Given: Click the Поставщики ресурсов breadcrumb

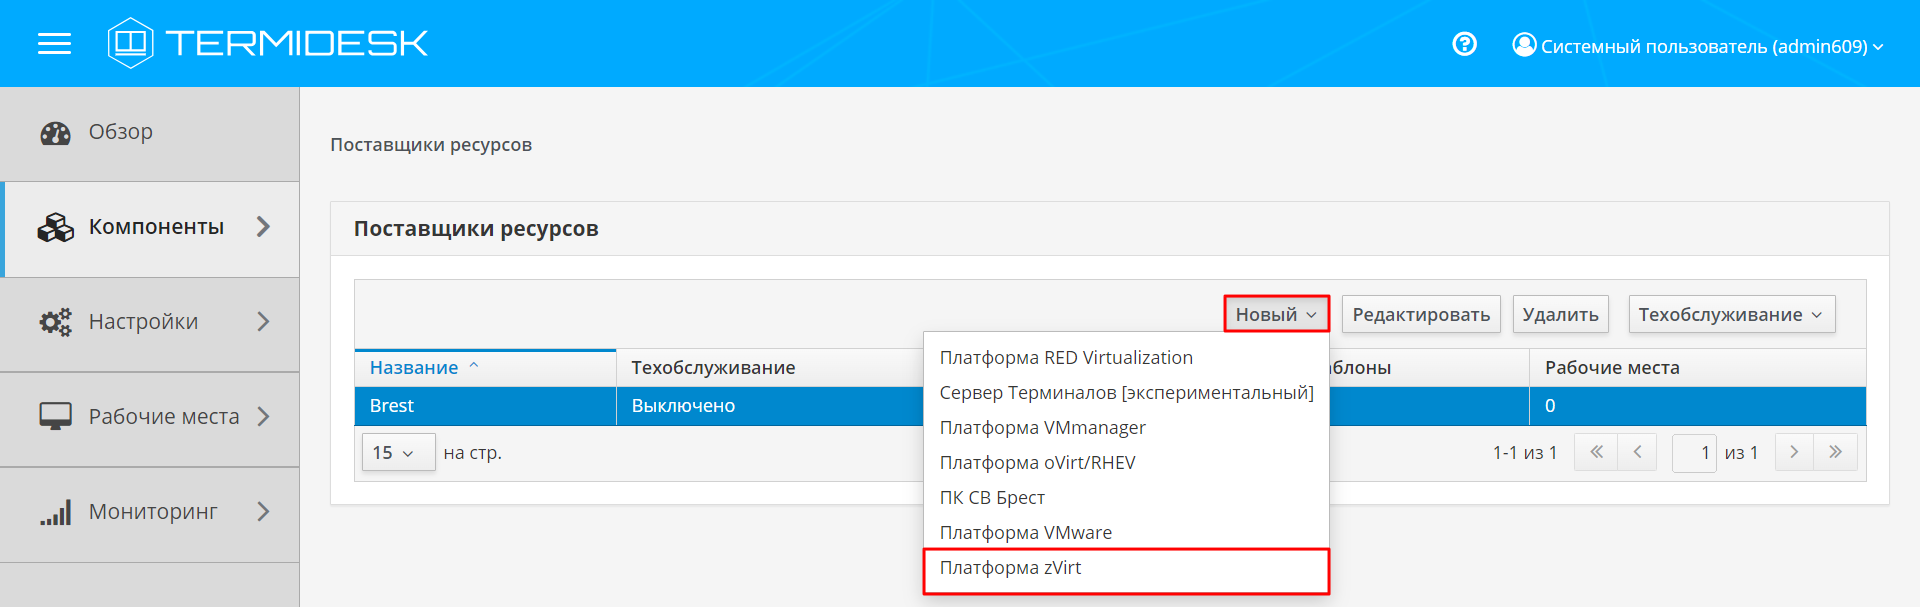Looking at the screenshot, I should point(431,145).
